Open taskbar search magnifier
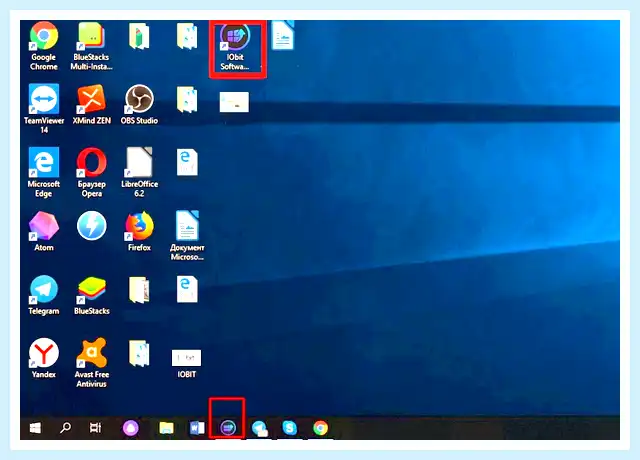The height and width of the screenshot is (460, 640). pos(65,428)
